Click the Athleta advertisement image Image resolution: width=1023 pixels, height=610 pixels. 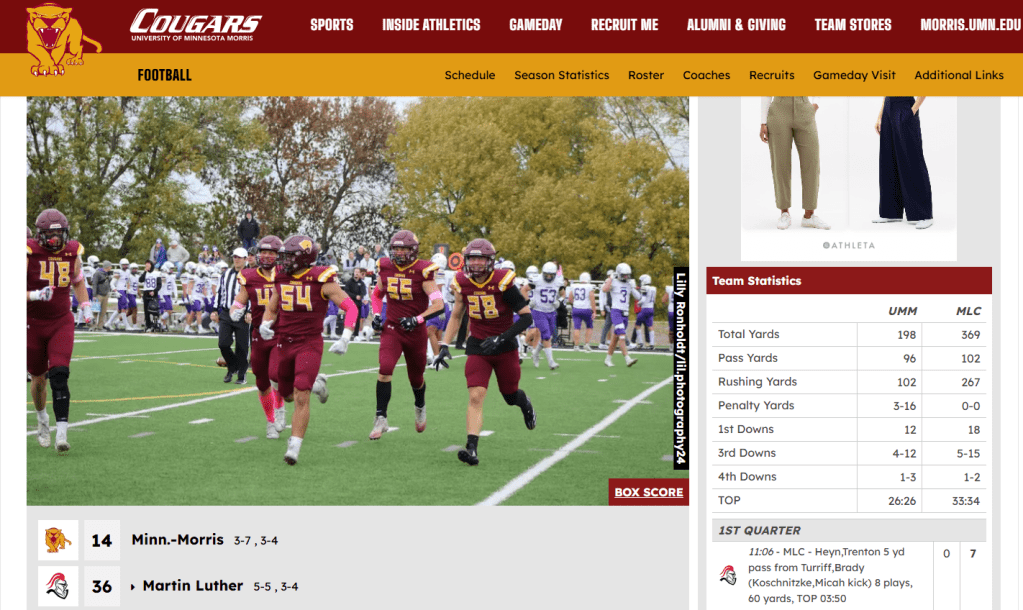point(849,179)
